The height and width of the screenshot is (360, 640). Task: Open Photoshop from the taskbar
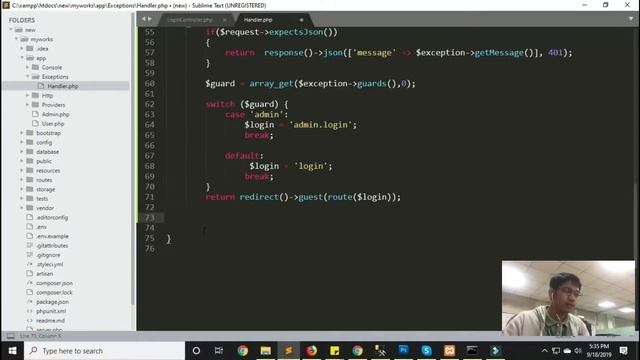coord(403,351)
